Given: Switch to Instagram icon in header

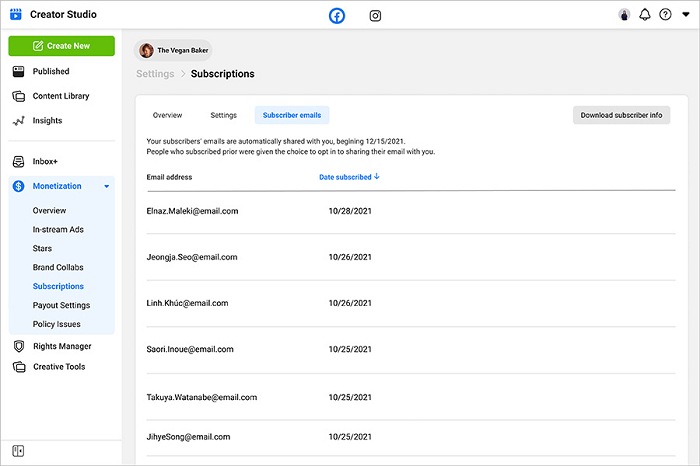Looking at the screenshot, I should pyautogui.click(x=375, y=15).
